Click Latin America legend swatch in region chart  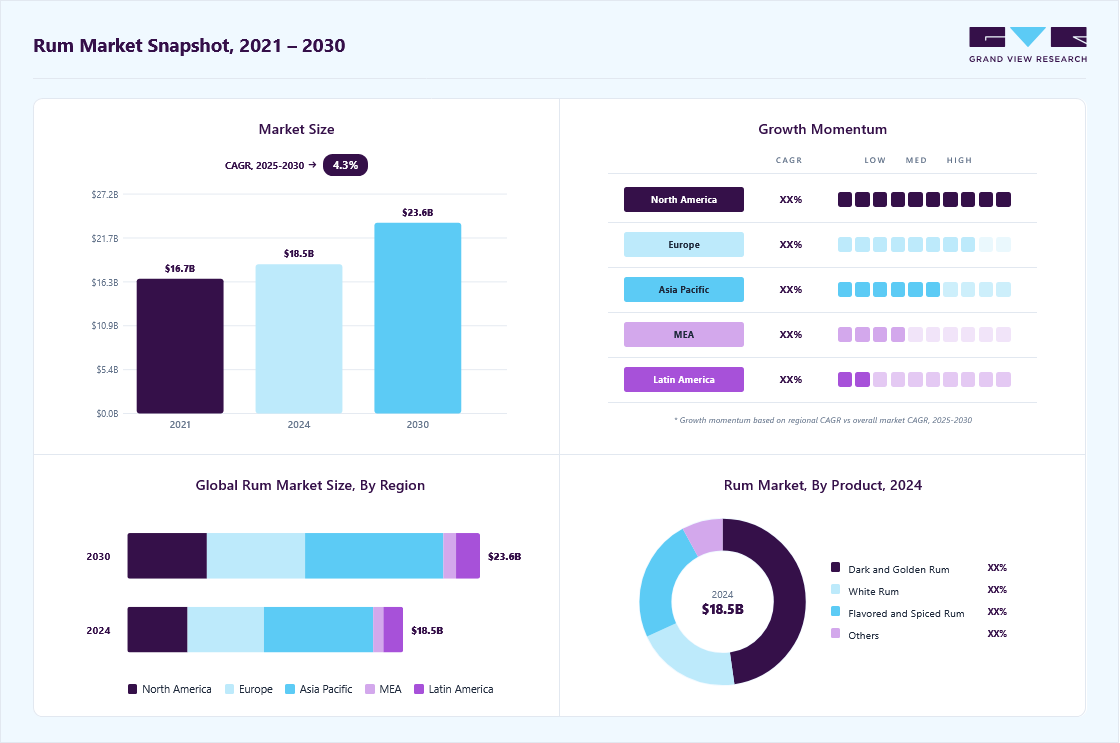pyautogui.click(x=419, y=689)
